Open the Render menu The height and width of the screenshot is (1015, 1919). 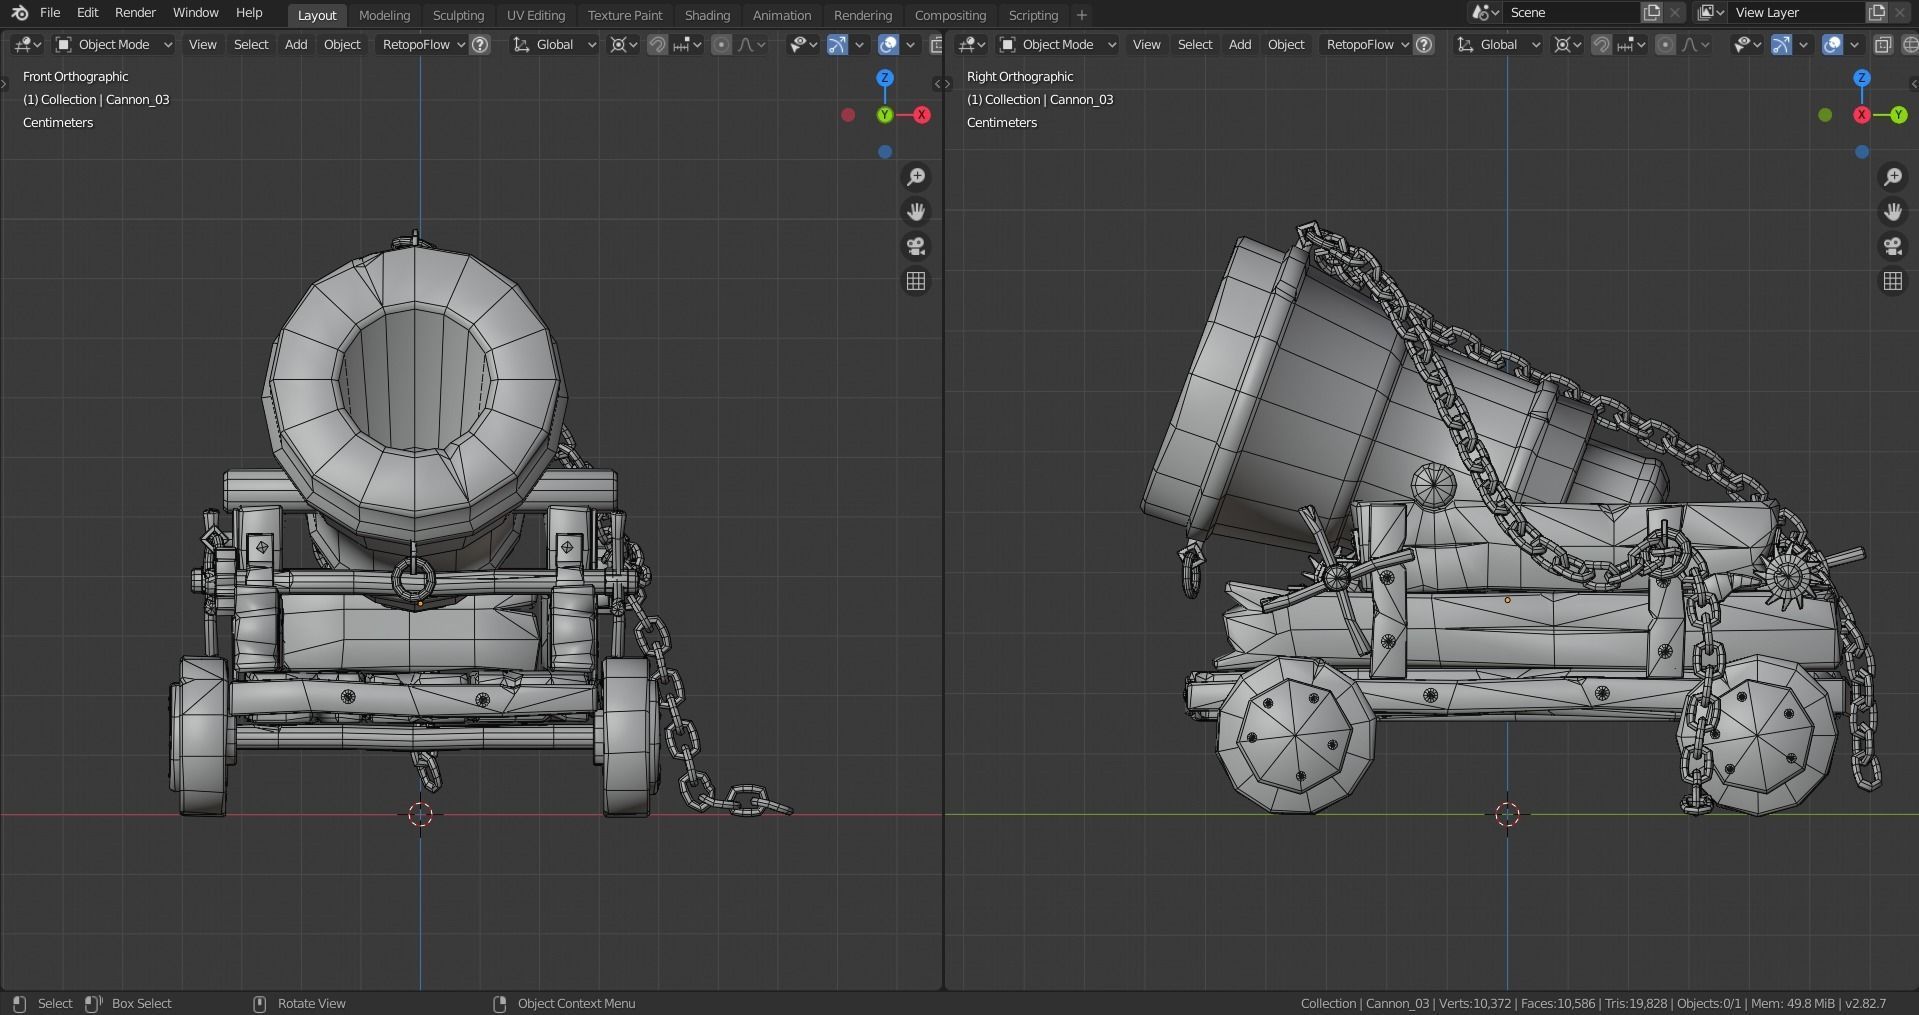coord(135,13)
